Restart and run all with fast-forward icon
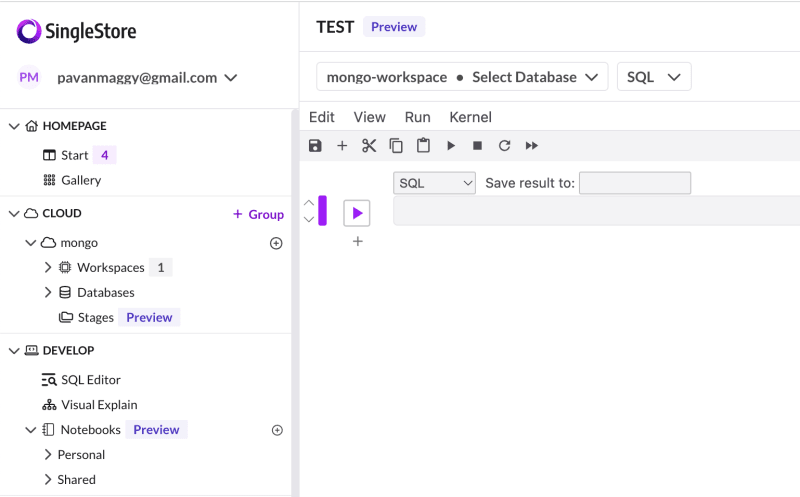 point(532,146)
